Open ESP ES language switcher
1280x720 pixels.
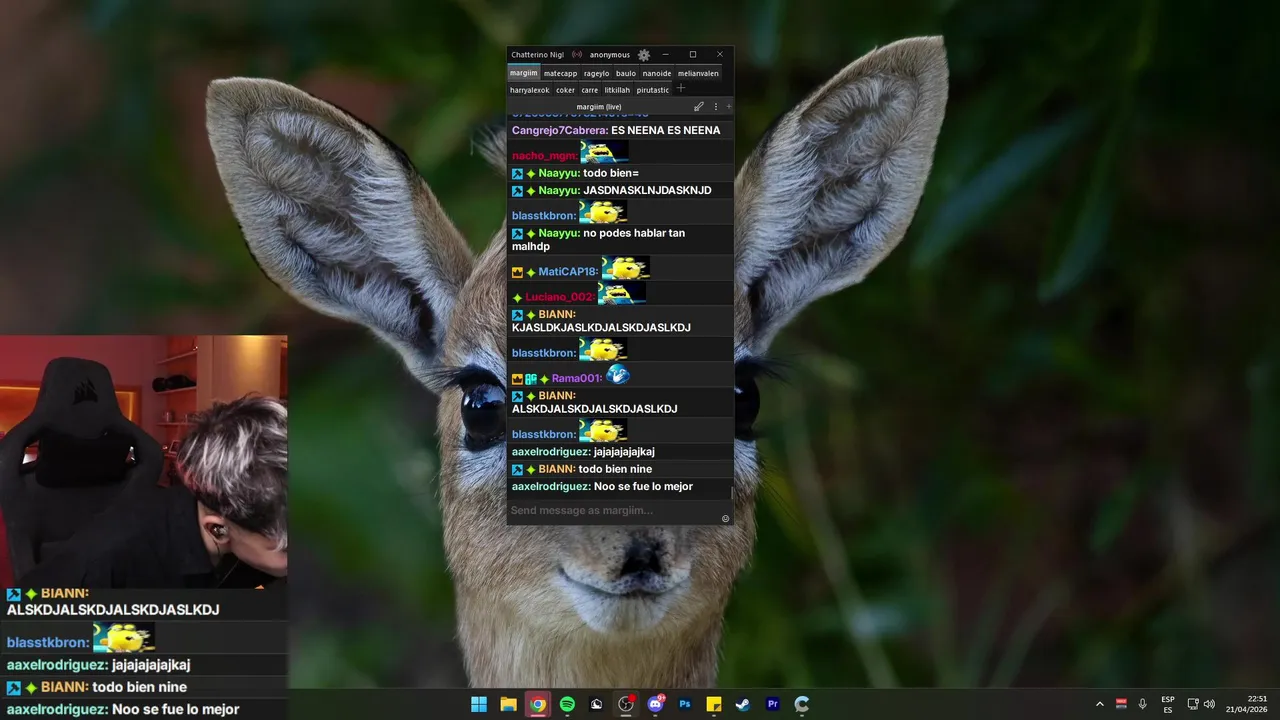point(1168,704)
